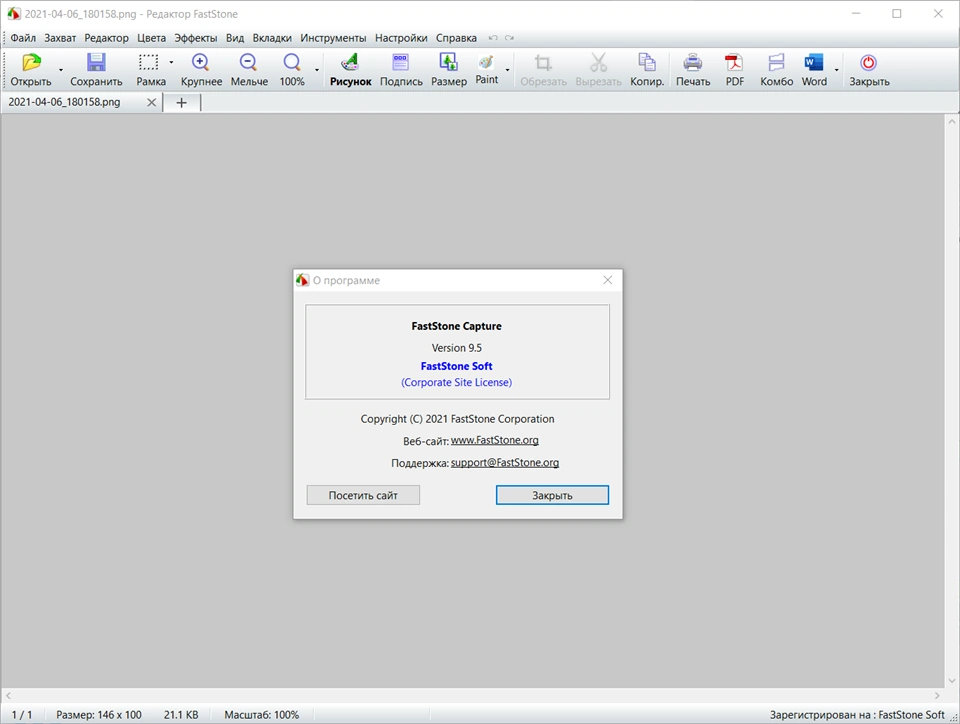Add a new tab with plus button

point(181,103)
